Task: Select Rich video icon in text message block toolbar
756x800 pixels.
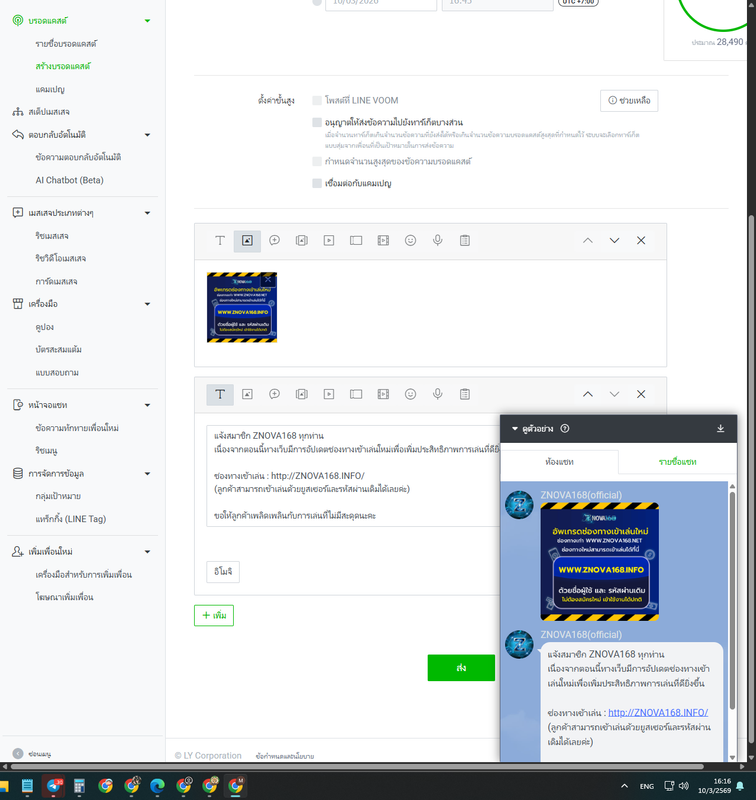Action: tap(383, 394)
